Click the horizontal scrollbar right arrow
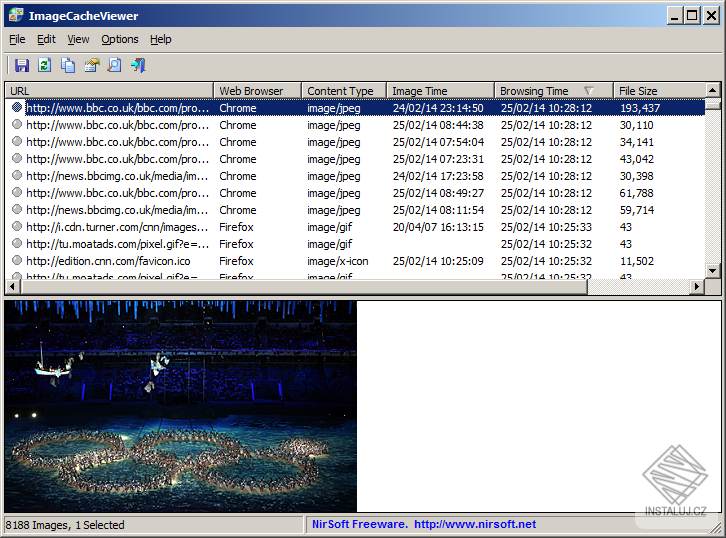 pyautogui.click(x=697, y=287)
